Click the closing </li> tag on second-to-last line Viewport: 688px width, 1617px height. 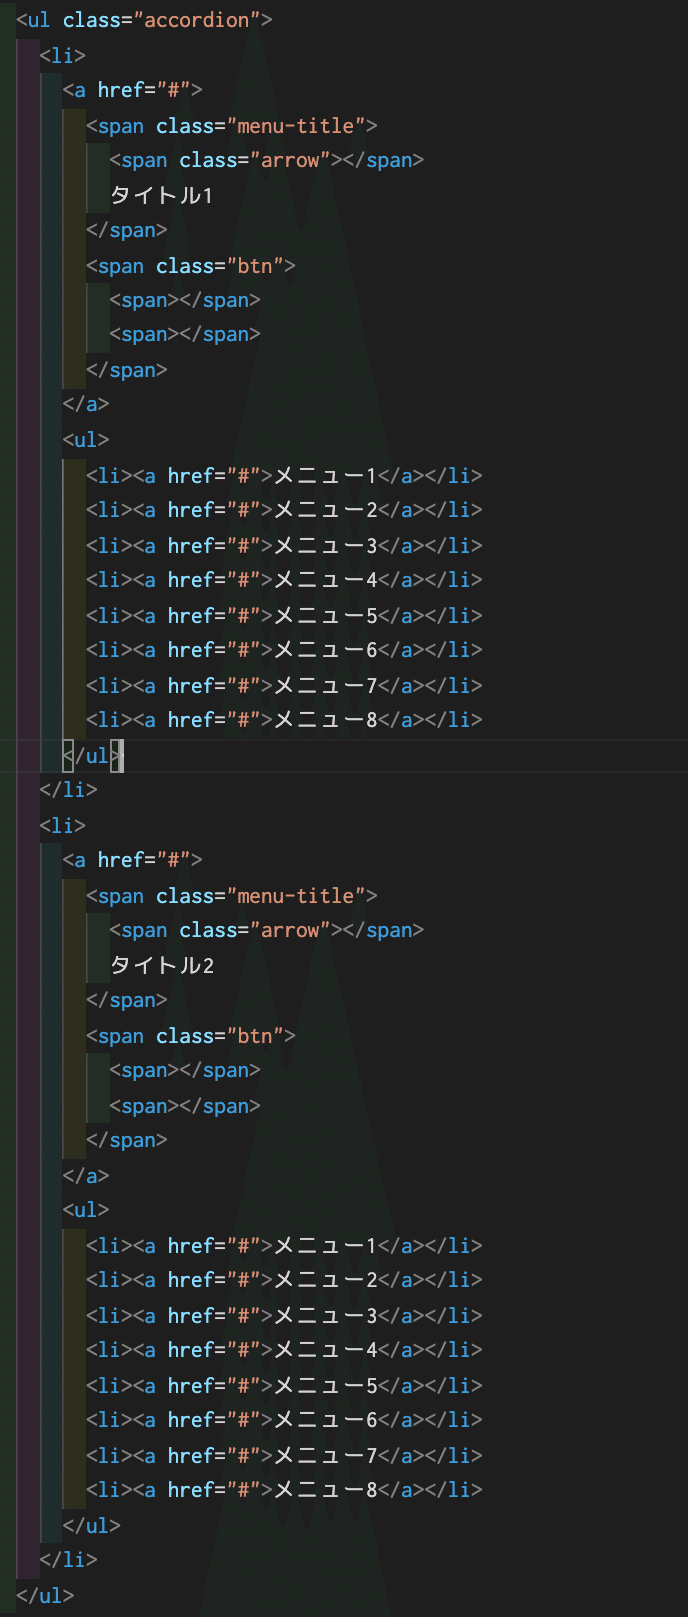click(x=68, y=1559)
